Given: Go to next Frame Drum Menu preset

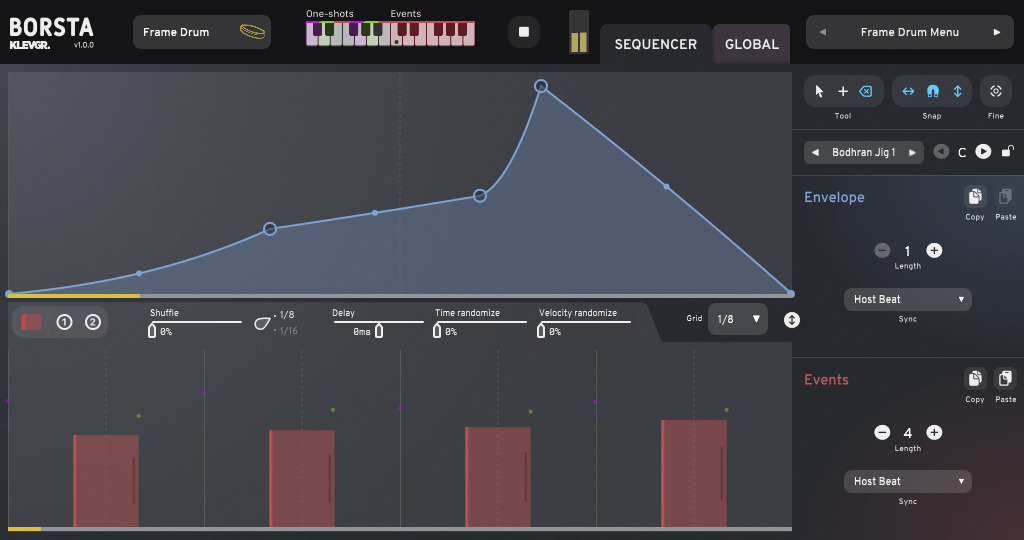Looking at the screenshot, I should (997, 32).
